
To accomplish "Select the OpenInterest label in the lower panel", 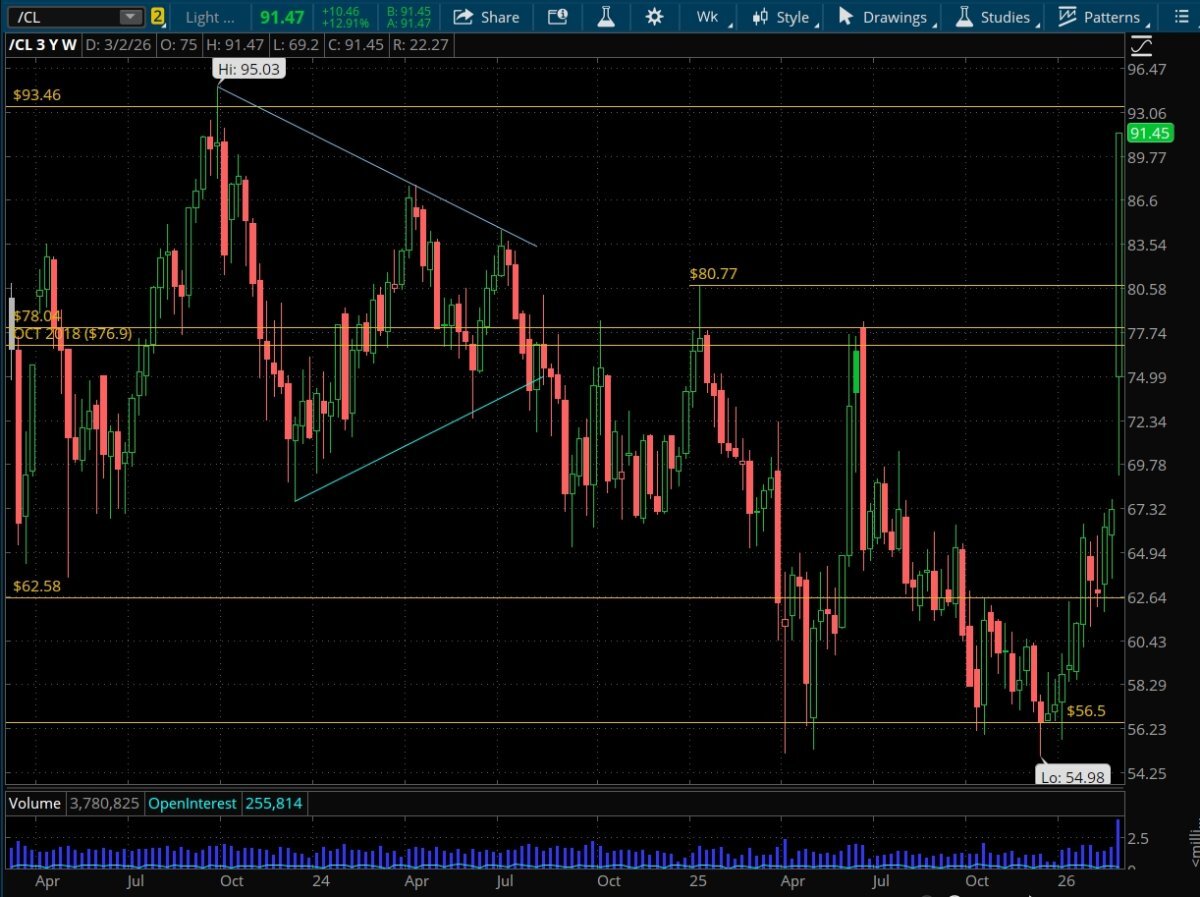I will point(193,803).
